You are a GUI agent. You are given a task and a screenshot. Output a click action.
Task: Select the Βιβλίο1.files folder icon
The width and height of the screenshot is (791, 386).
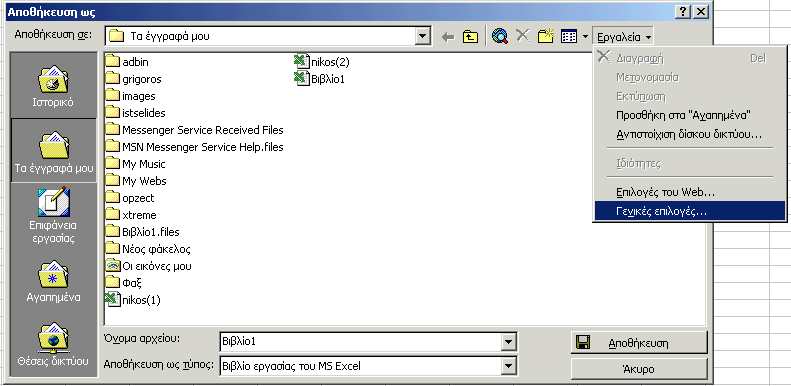tap(112, 232)
